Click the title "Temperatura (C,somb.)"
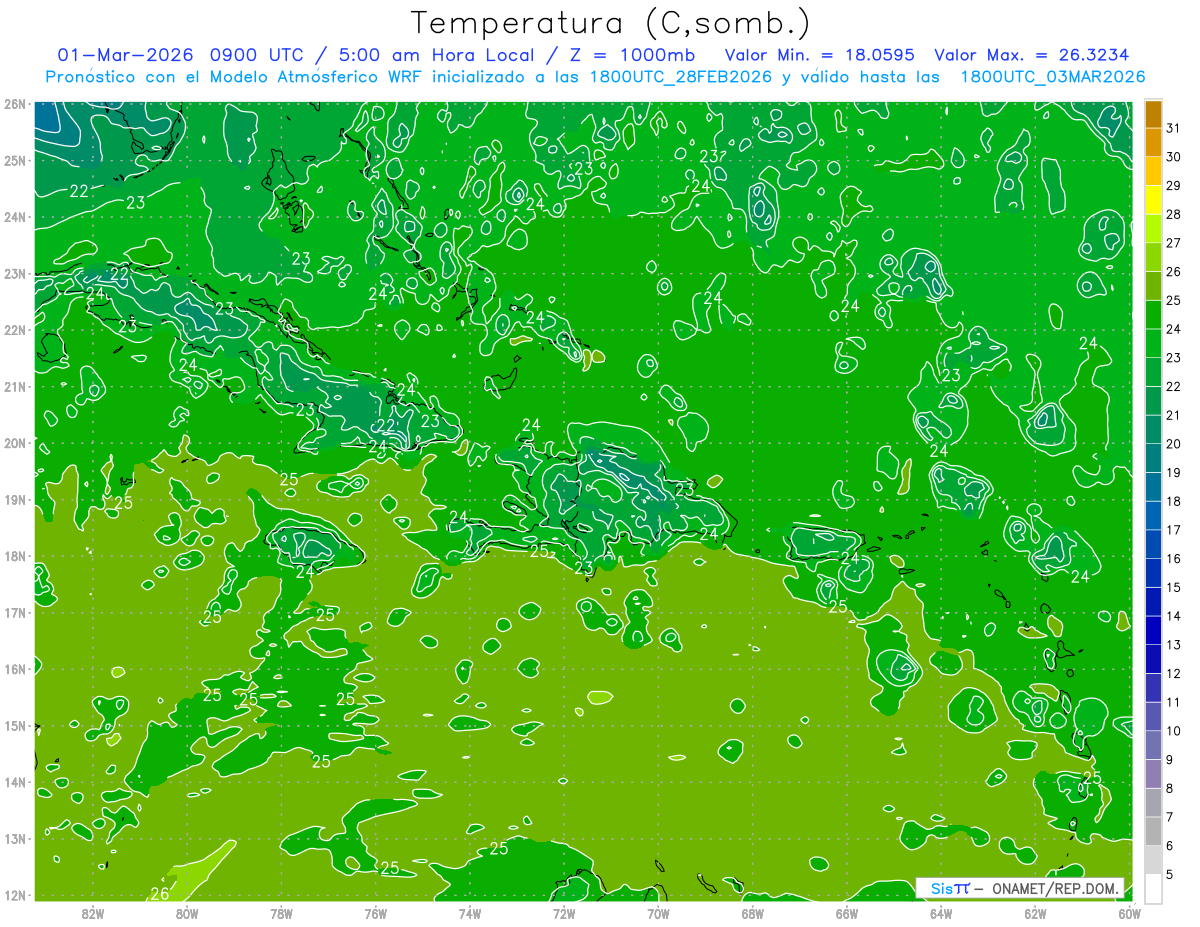 (610, 24)
